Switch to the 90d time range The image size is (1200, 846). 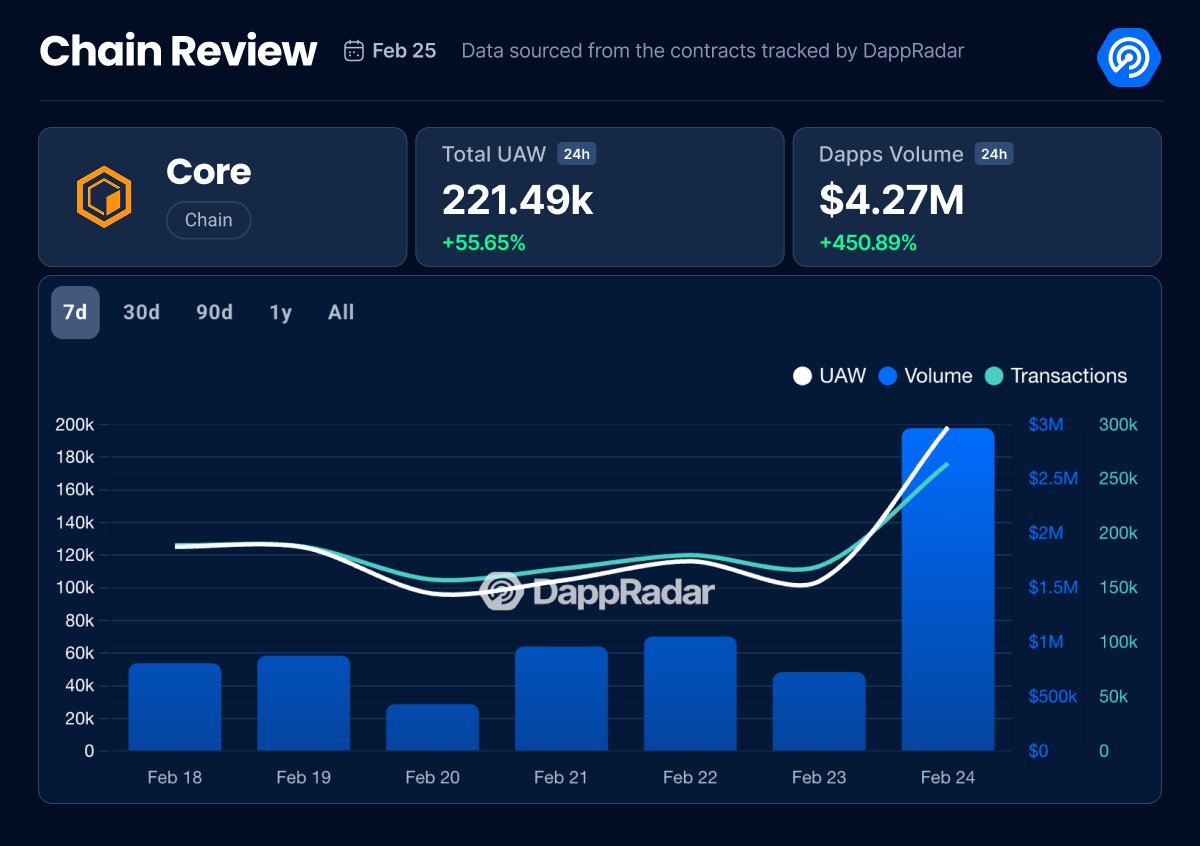[214, 312]
